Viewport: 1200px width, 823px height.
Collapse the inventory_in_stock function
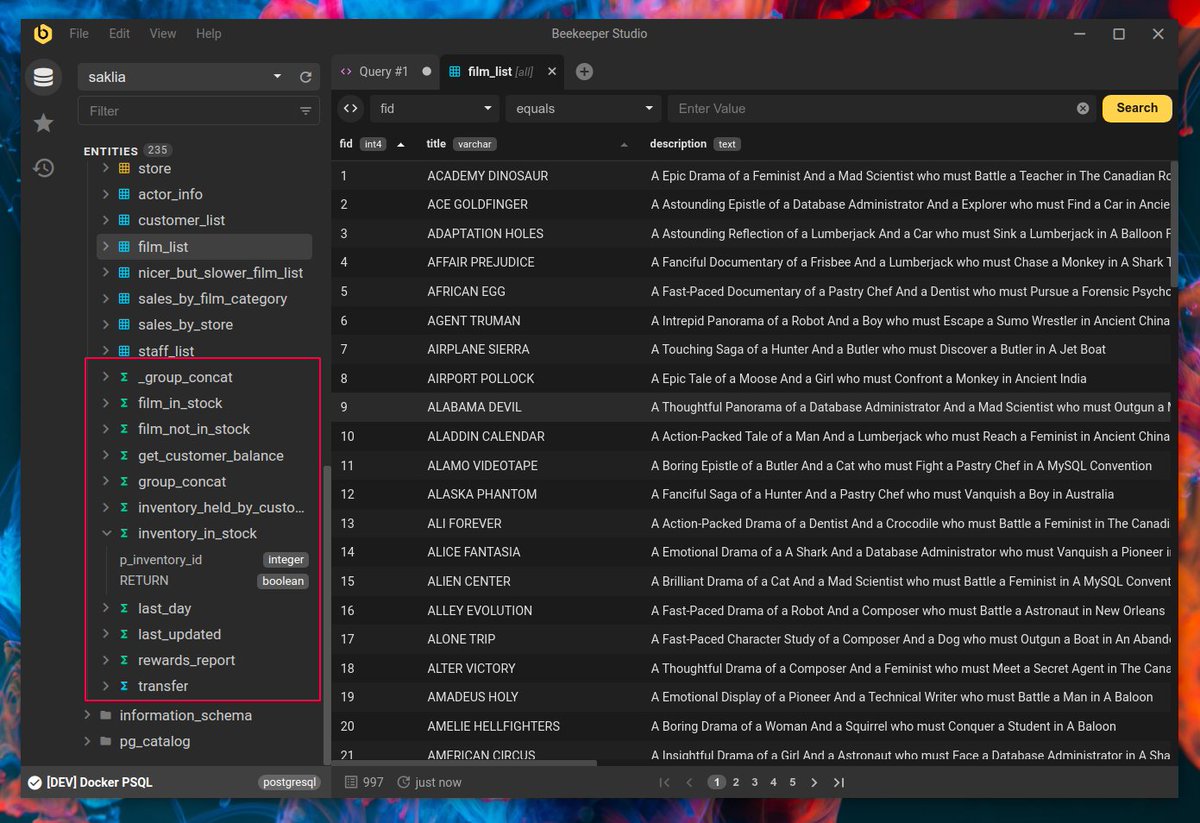coord(105,534)
